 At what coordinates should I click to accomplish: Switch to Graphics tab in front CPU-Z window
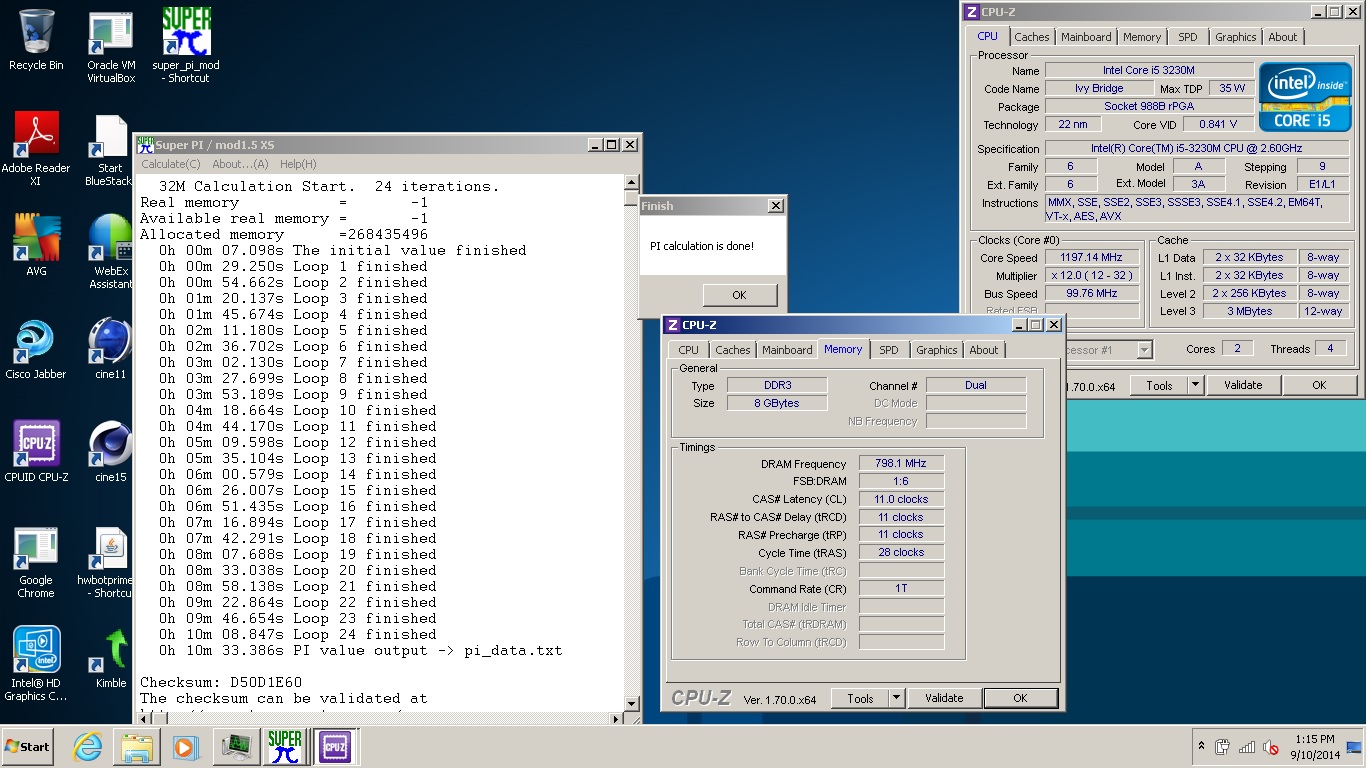[x=937, y=350]
